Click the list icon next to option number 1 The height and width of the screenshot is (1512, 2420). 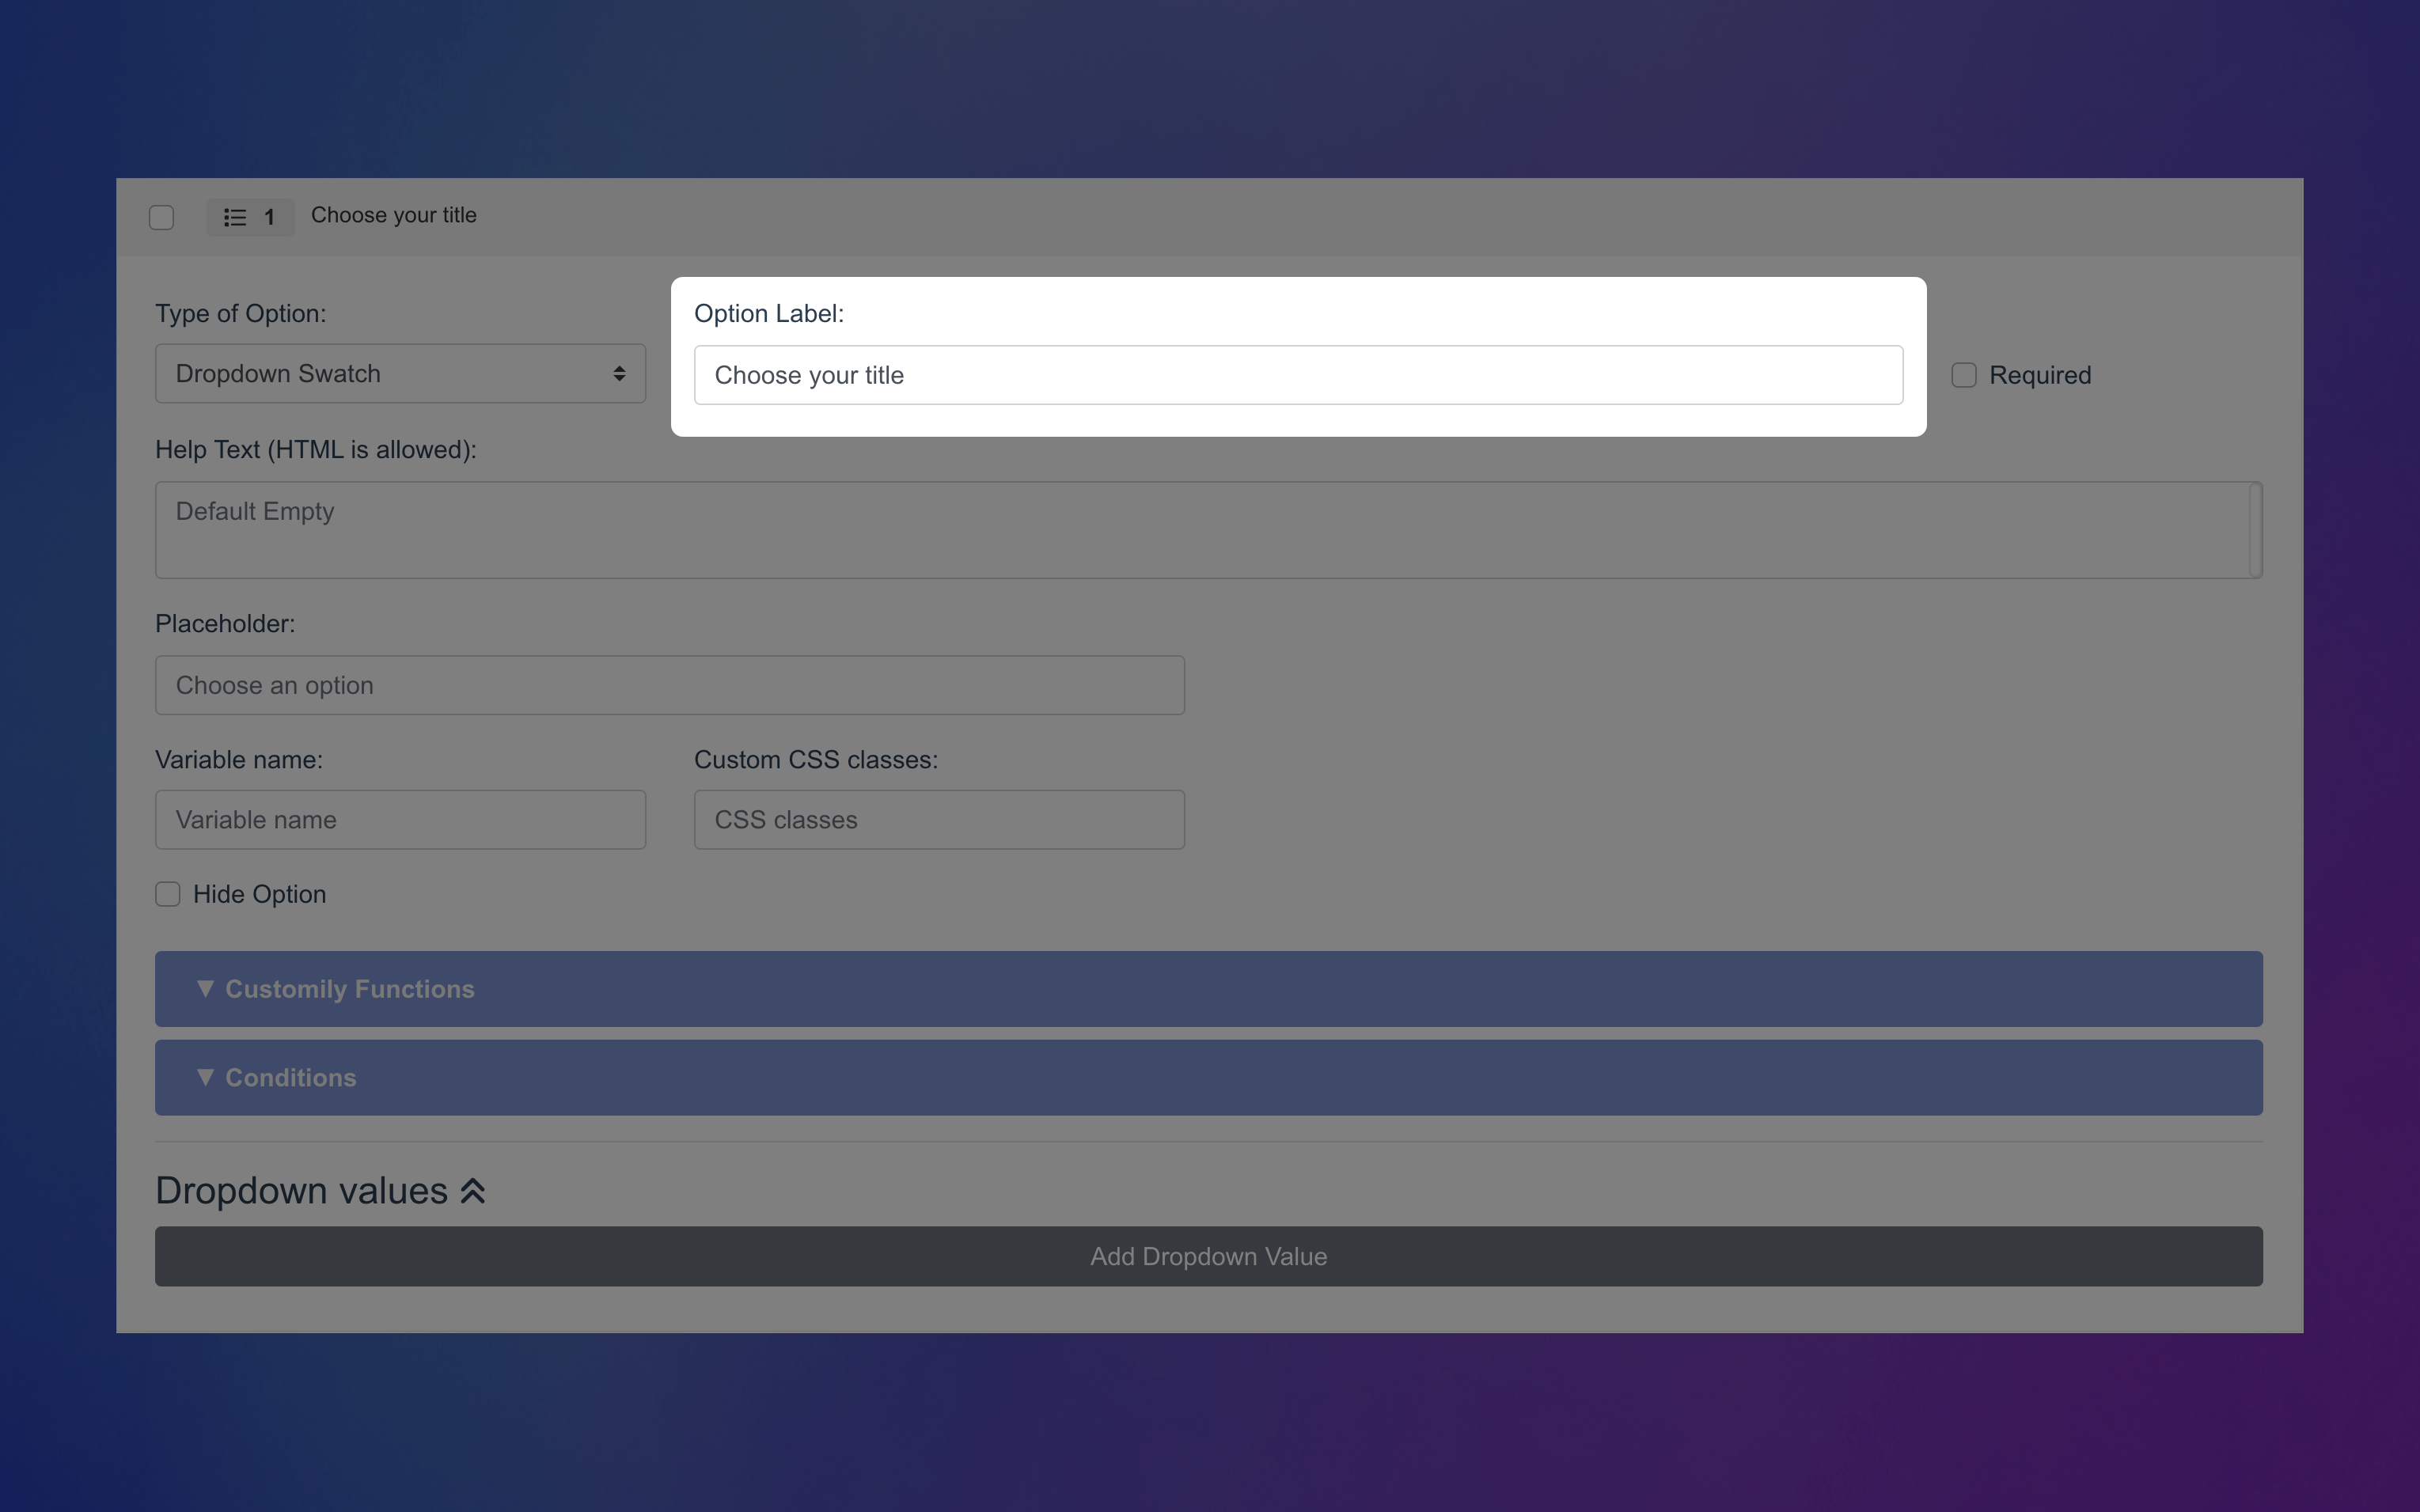point(234,217)
